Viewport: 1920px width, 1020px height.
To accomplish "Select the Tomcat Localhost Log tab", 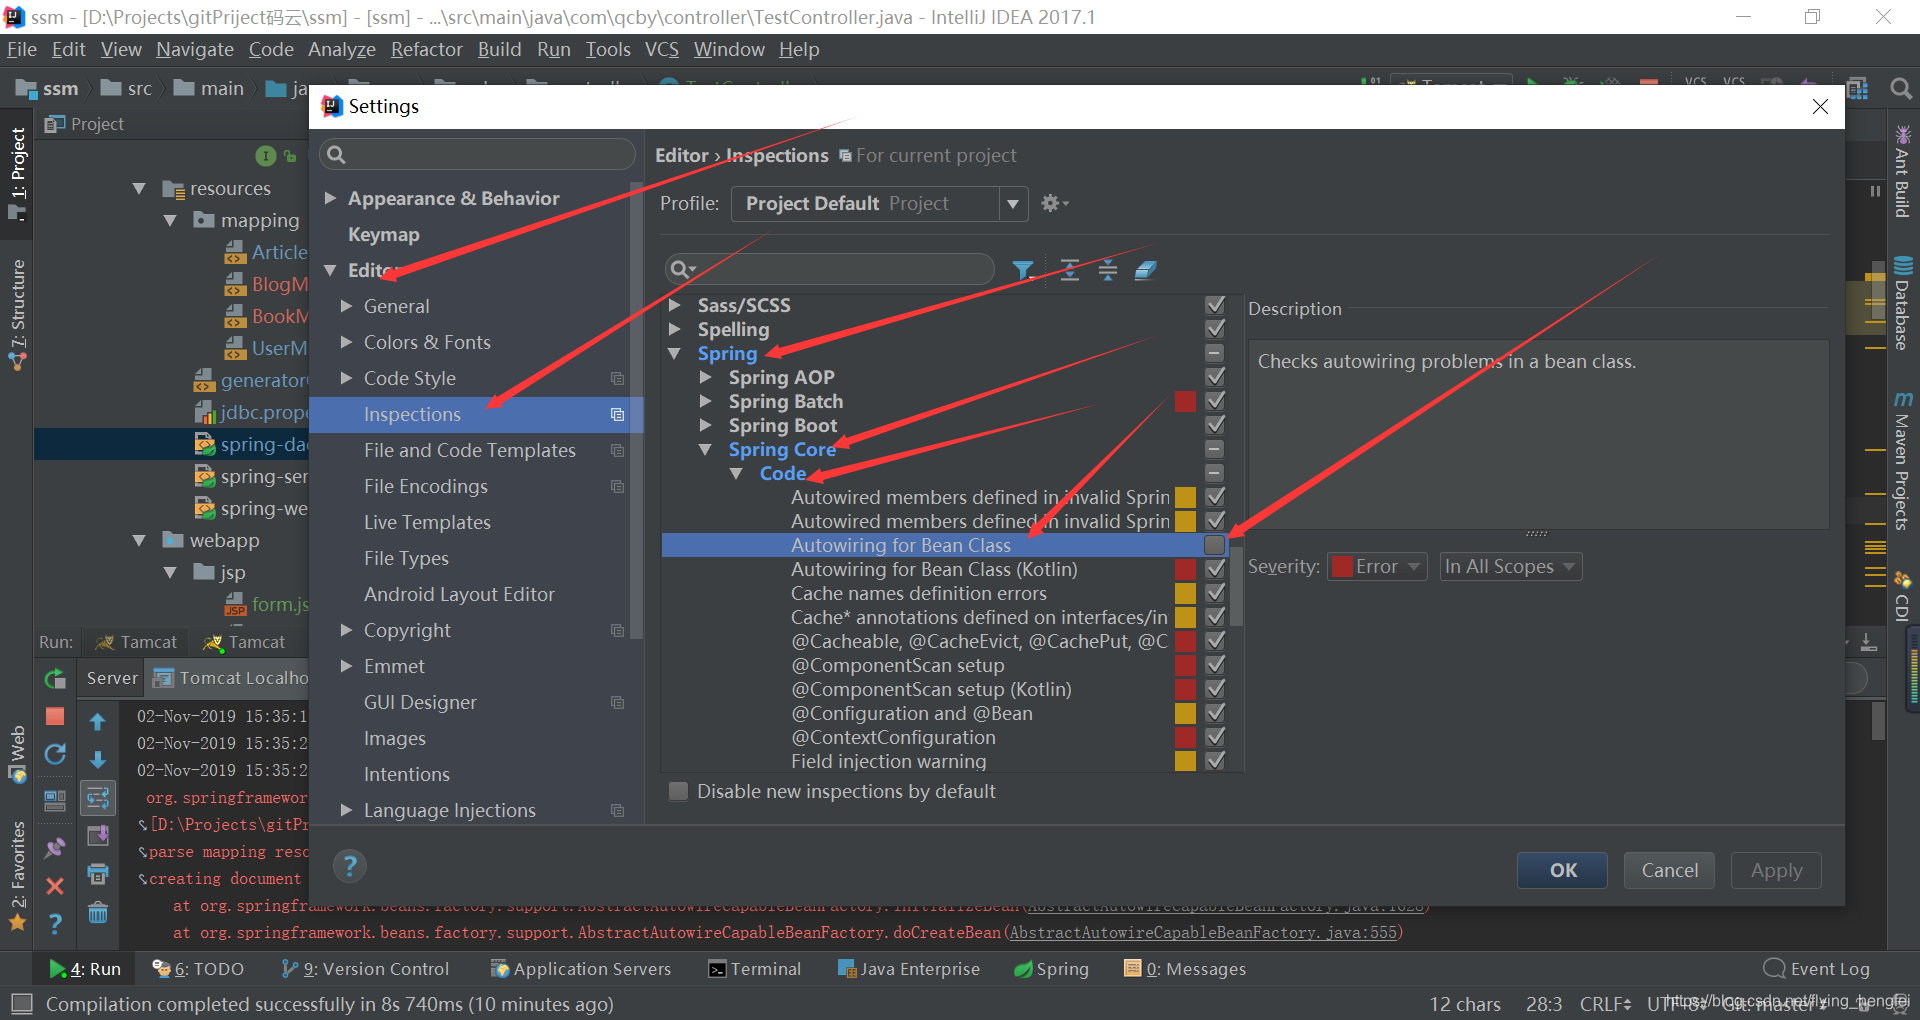I will point(230,678).
